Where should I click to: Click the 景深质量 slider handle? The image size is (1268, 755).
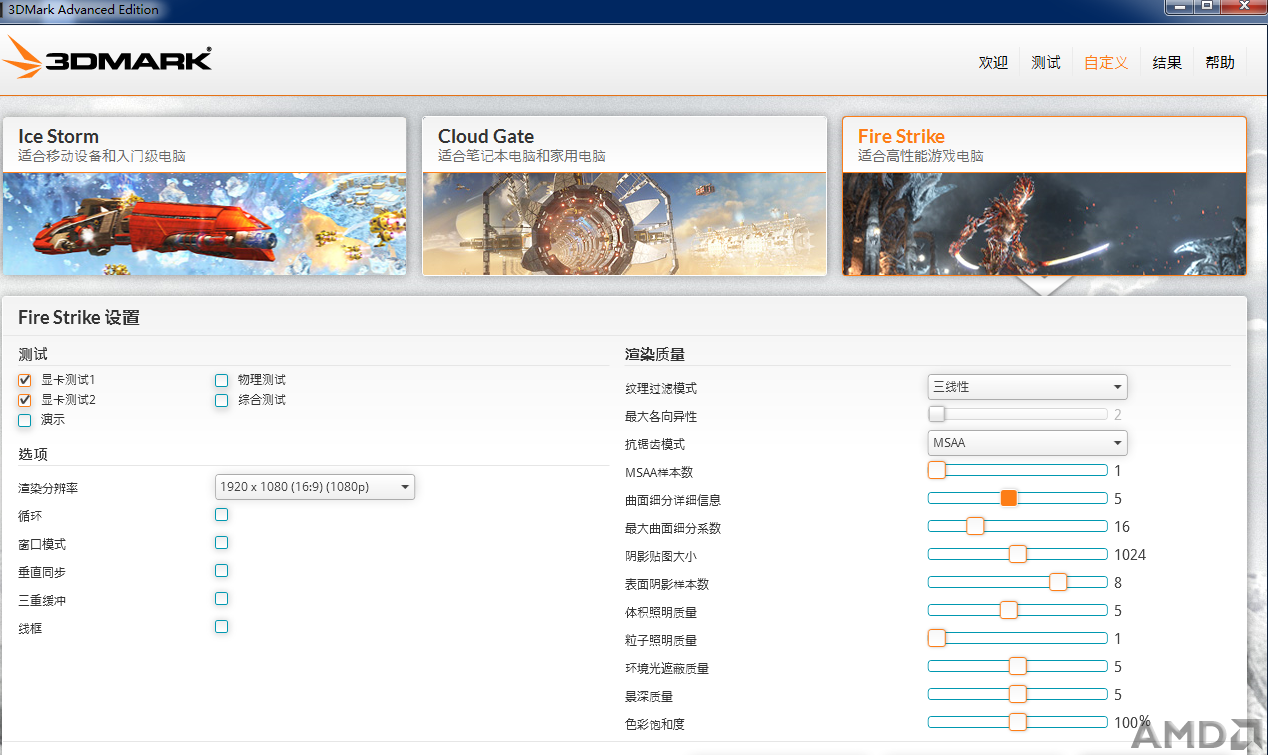(1018, 694)
